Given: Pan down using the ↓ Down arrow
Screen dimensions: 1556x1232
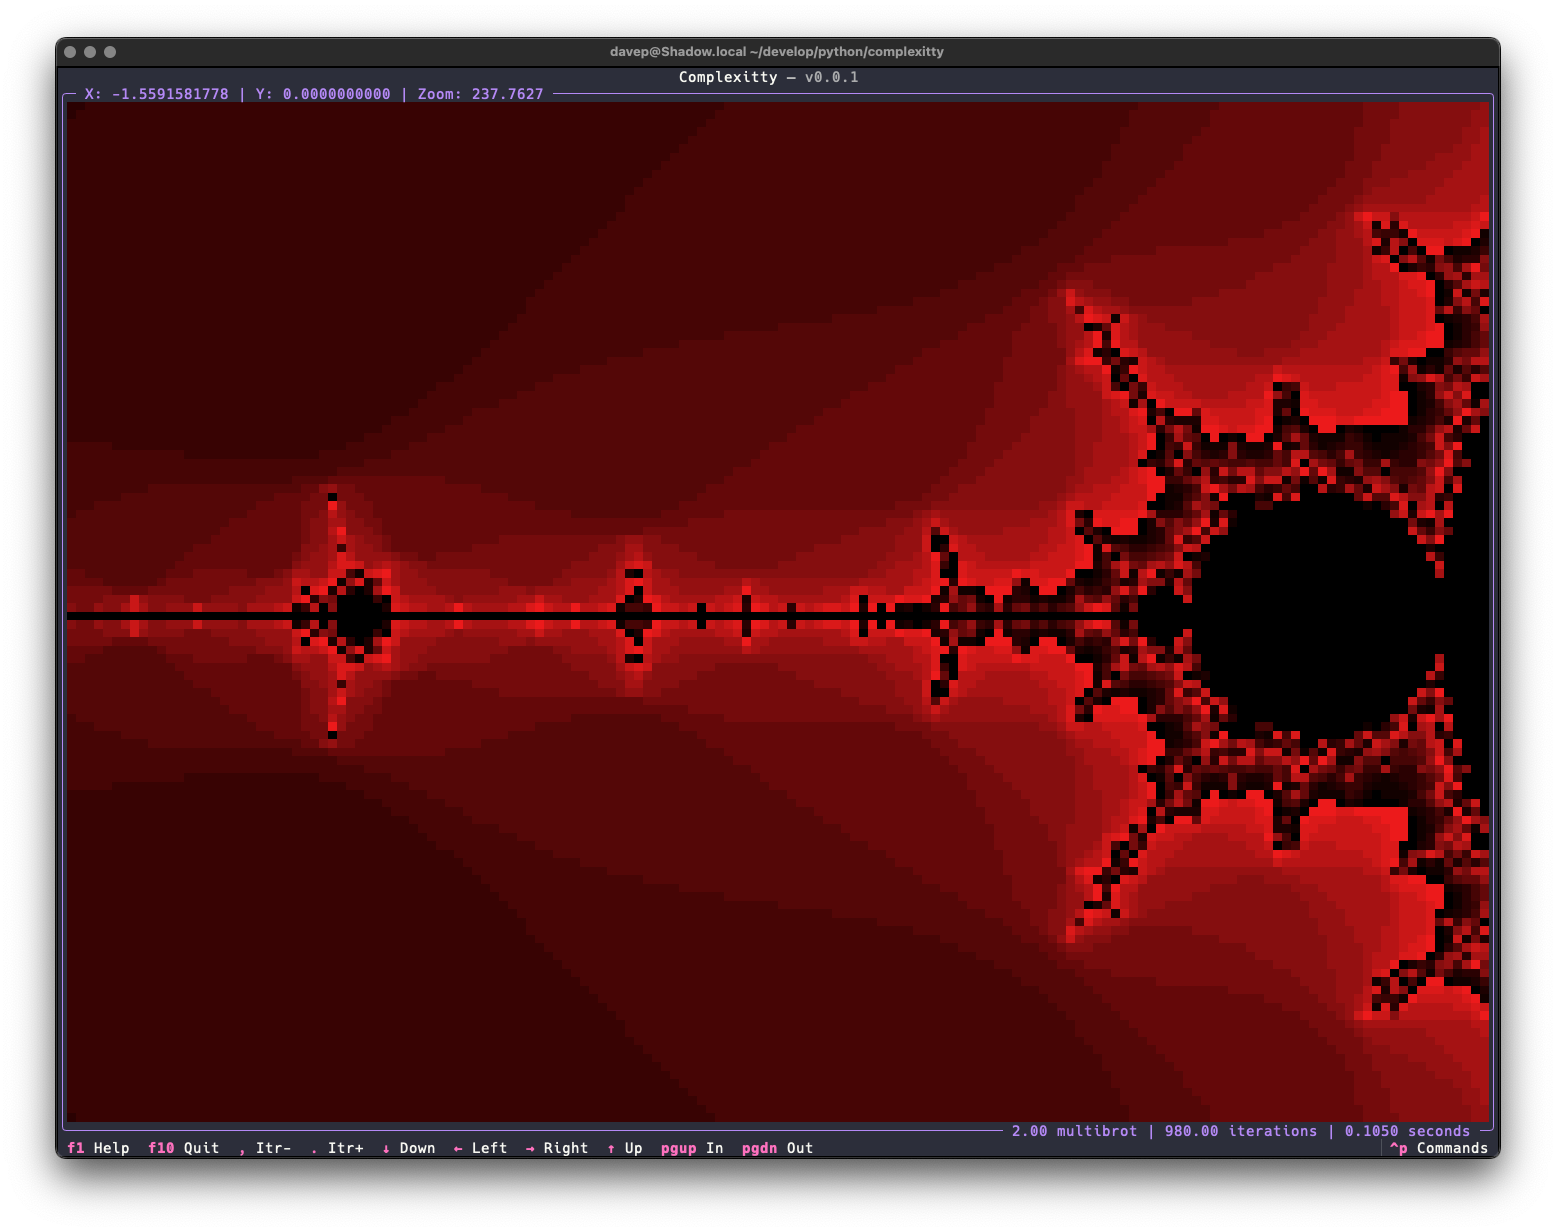Looking at the screenshot, I should [x=409, y=1148].
